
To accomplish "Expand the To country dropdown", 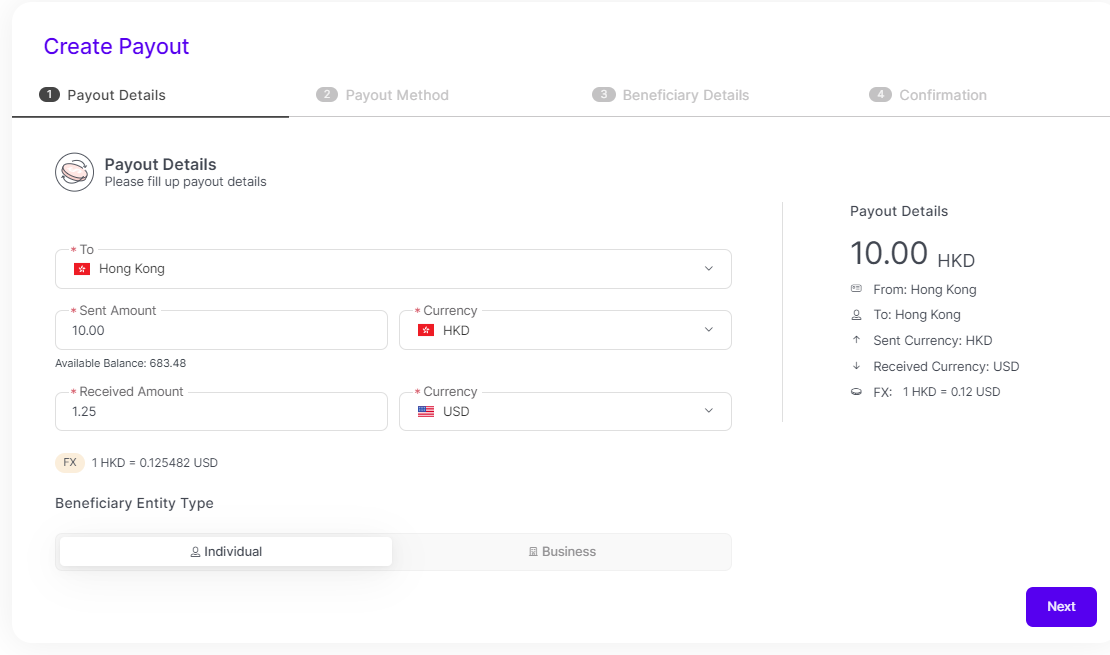I will point(708,269).
